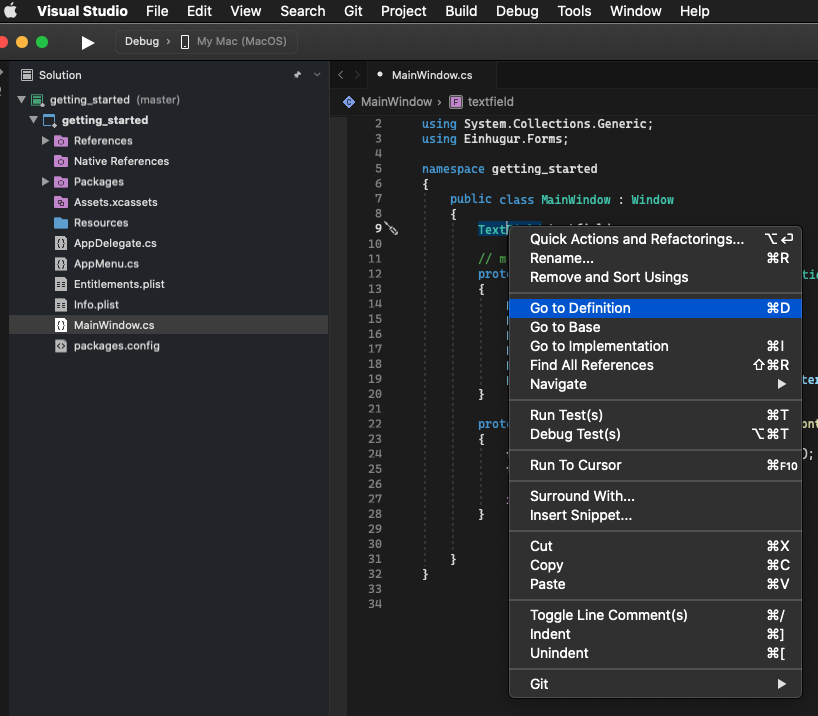The width and height of the screenshot is (818, 716).
Task: Click the MainWindow class icon in breadcrumb
Action: [x=349, y=102]
